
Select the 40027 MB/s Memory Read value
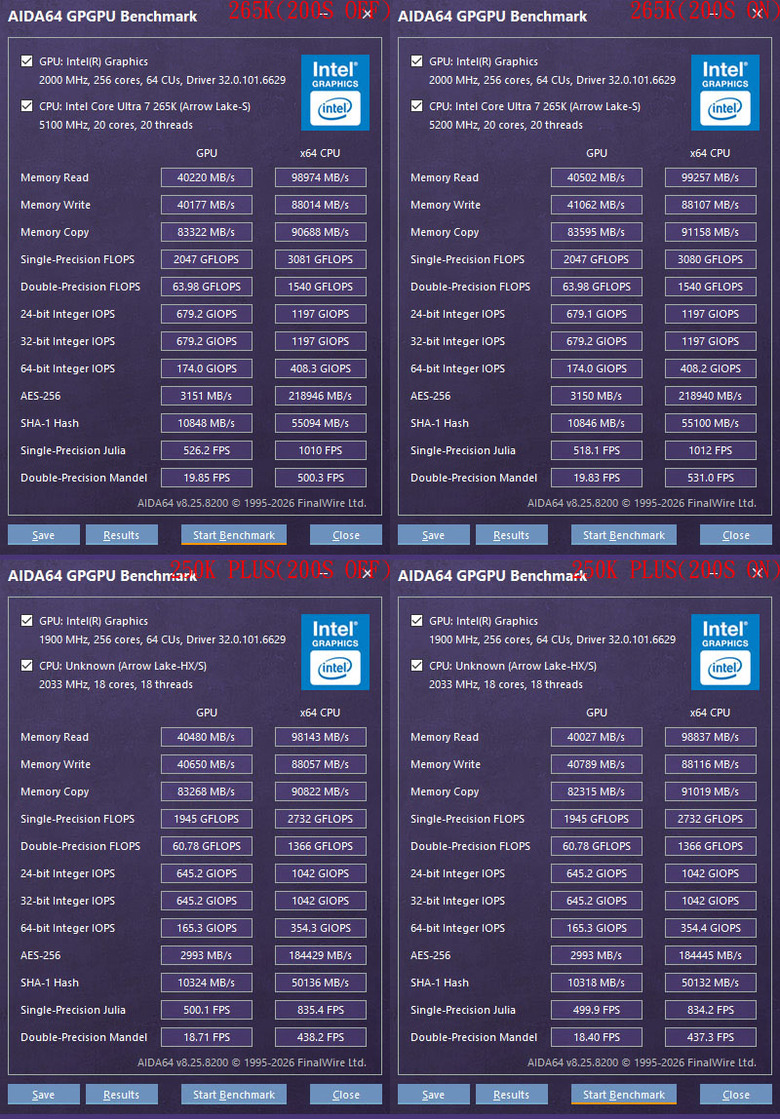coord(597,737)
